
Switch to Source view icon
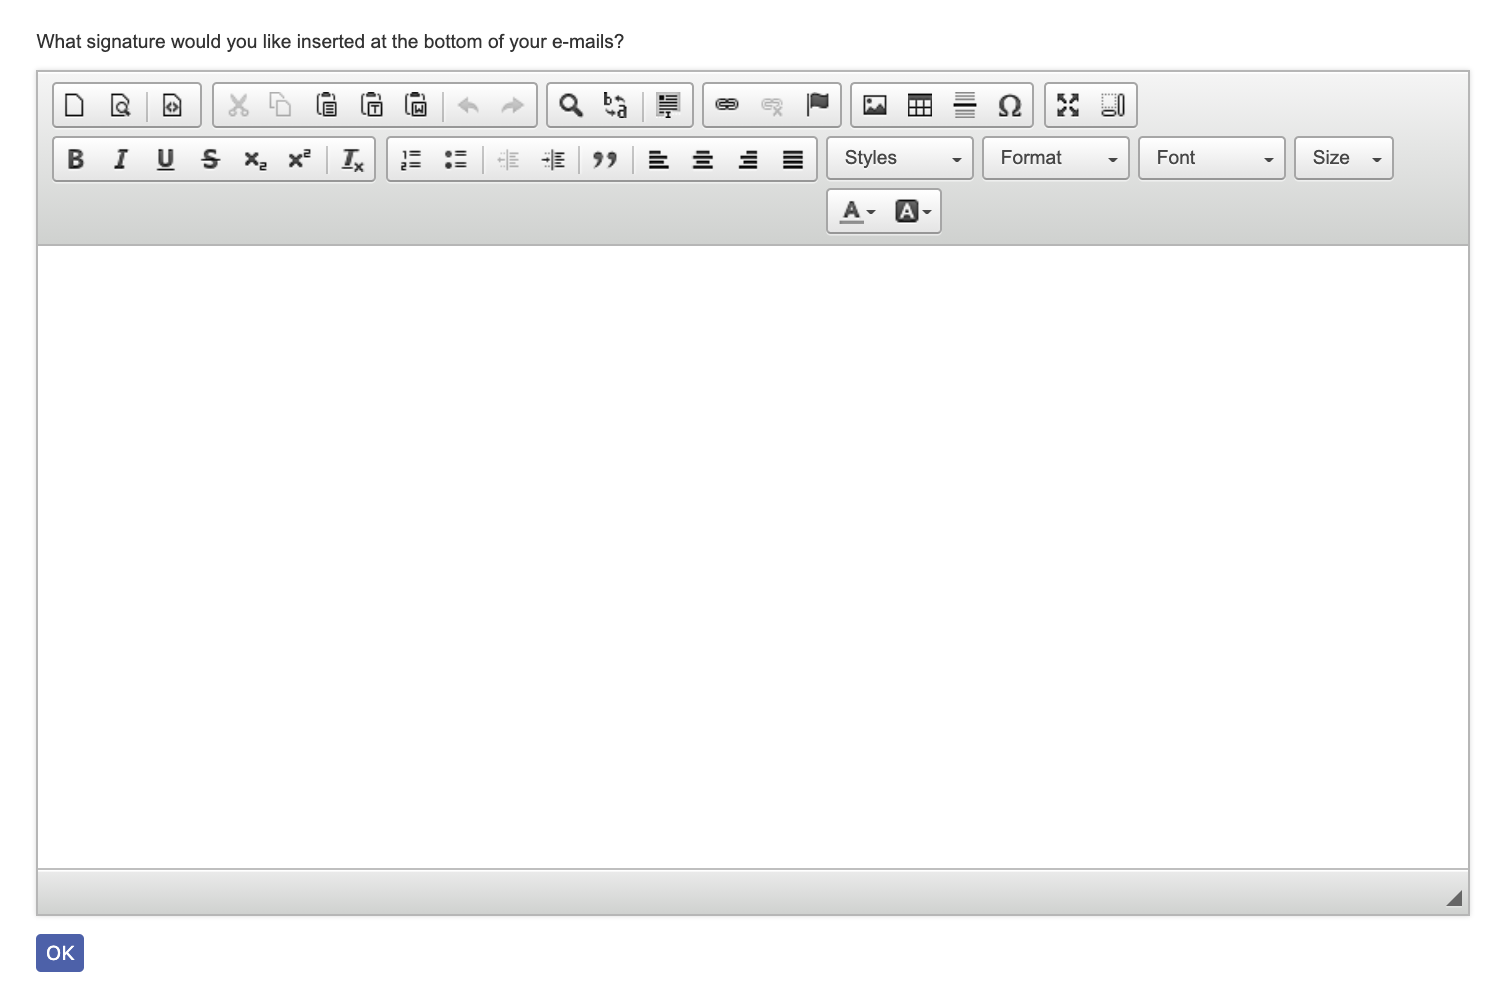point(172,105)
